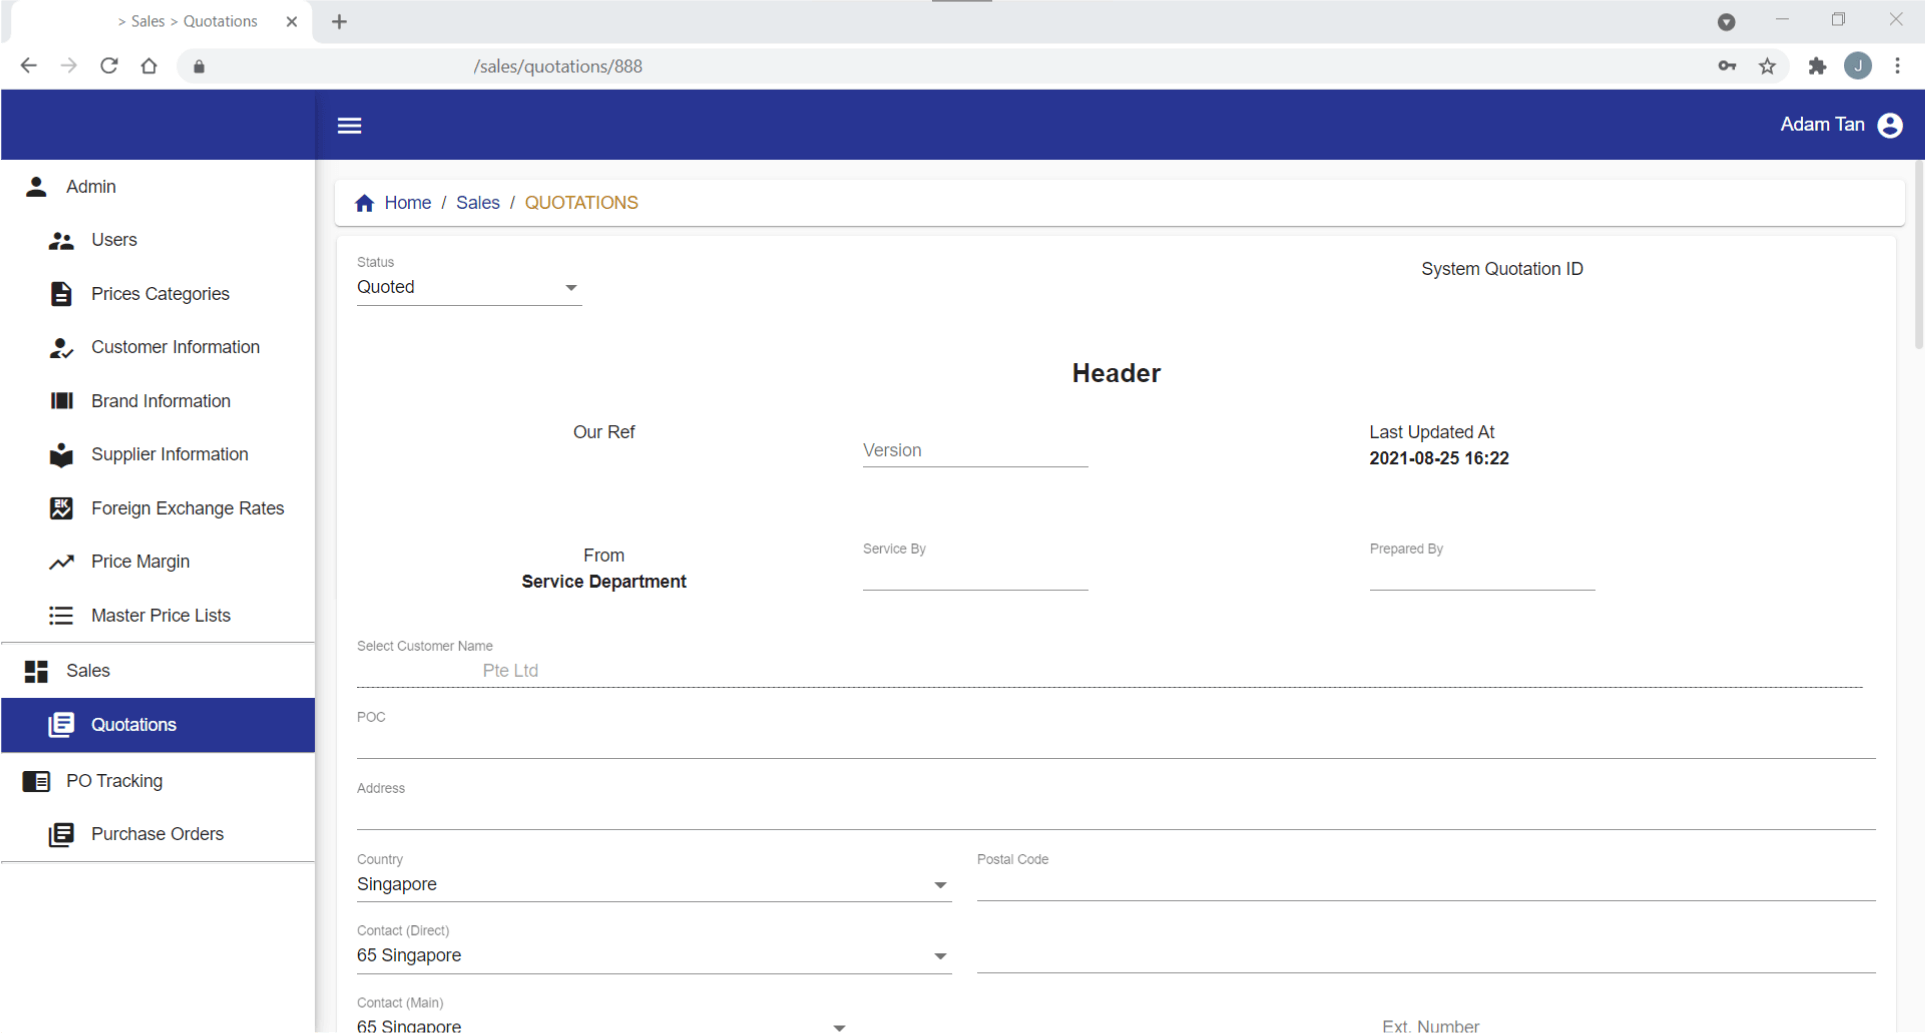This screenshot has width=1925, height=1033.
Task: Select the Price Margin trend icon
Action: pyautogui.click(x=61, y=561)
